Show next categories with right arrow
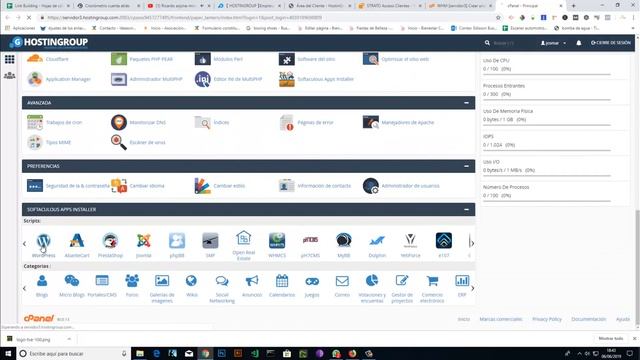 tap(473, 288)
